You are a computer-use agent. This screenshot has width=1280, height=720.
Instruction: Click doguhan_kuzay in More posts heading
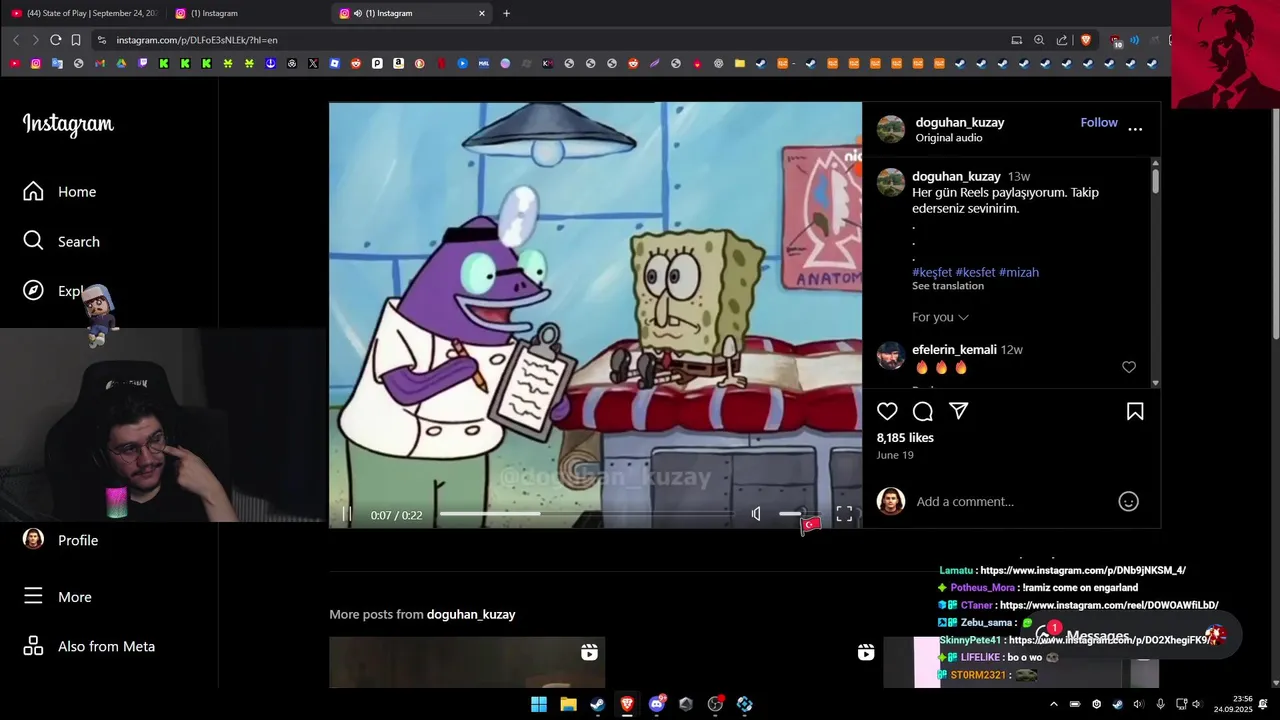[x=471, y=614]
